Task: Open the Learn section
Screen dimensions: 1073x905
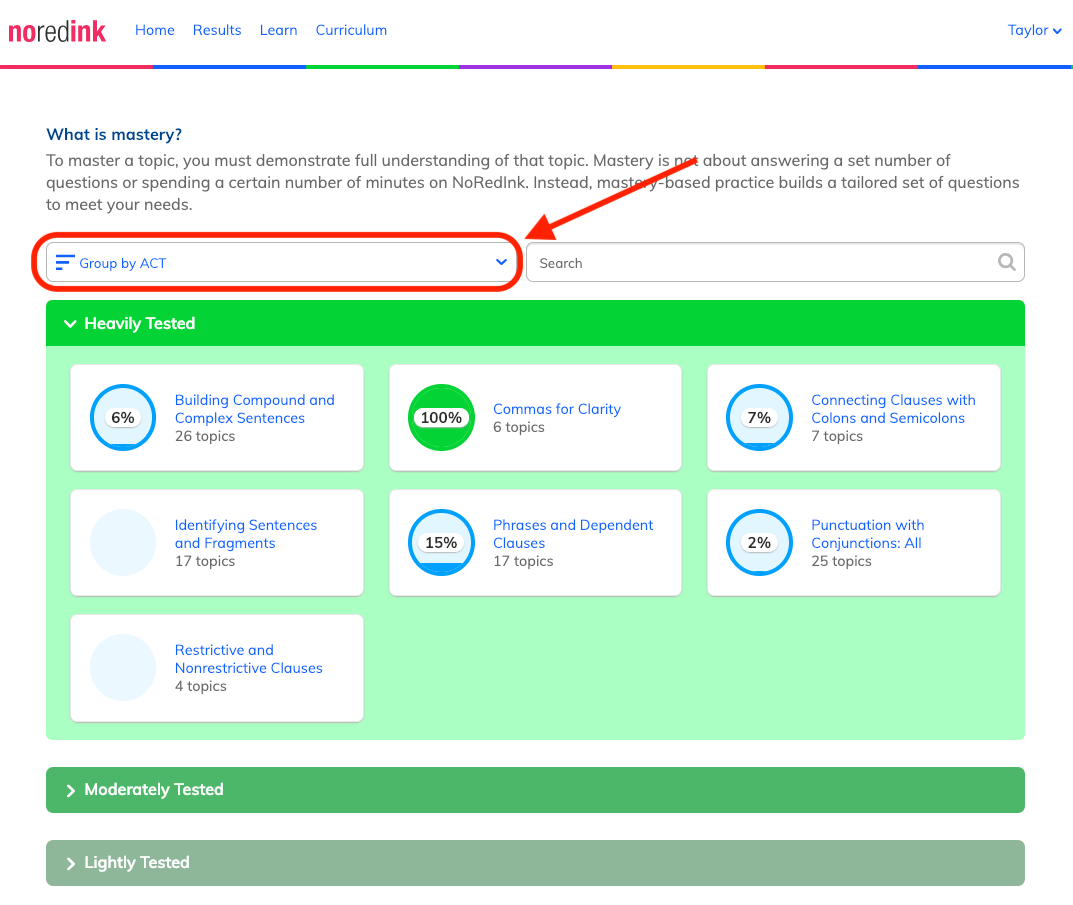Action: pos(279,30)
